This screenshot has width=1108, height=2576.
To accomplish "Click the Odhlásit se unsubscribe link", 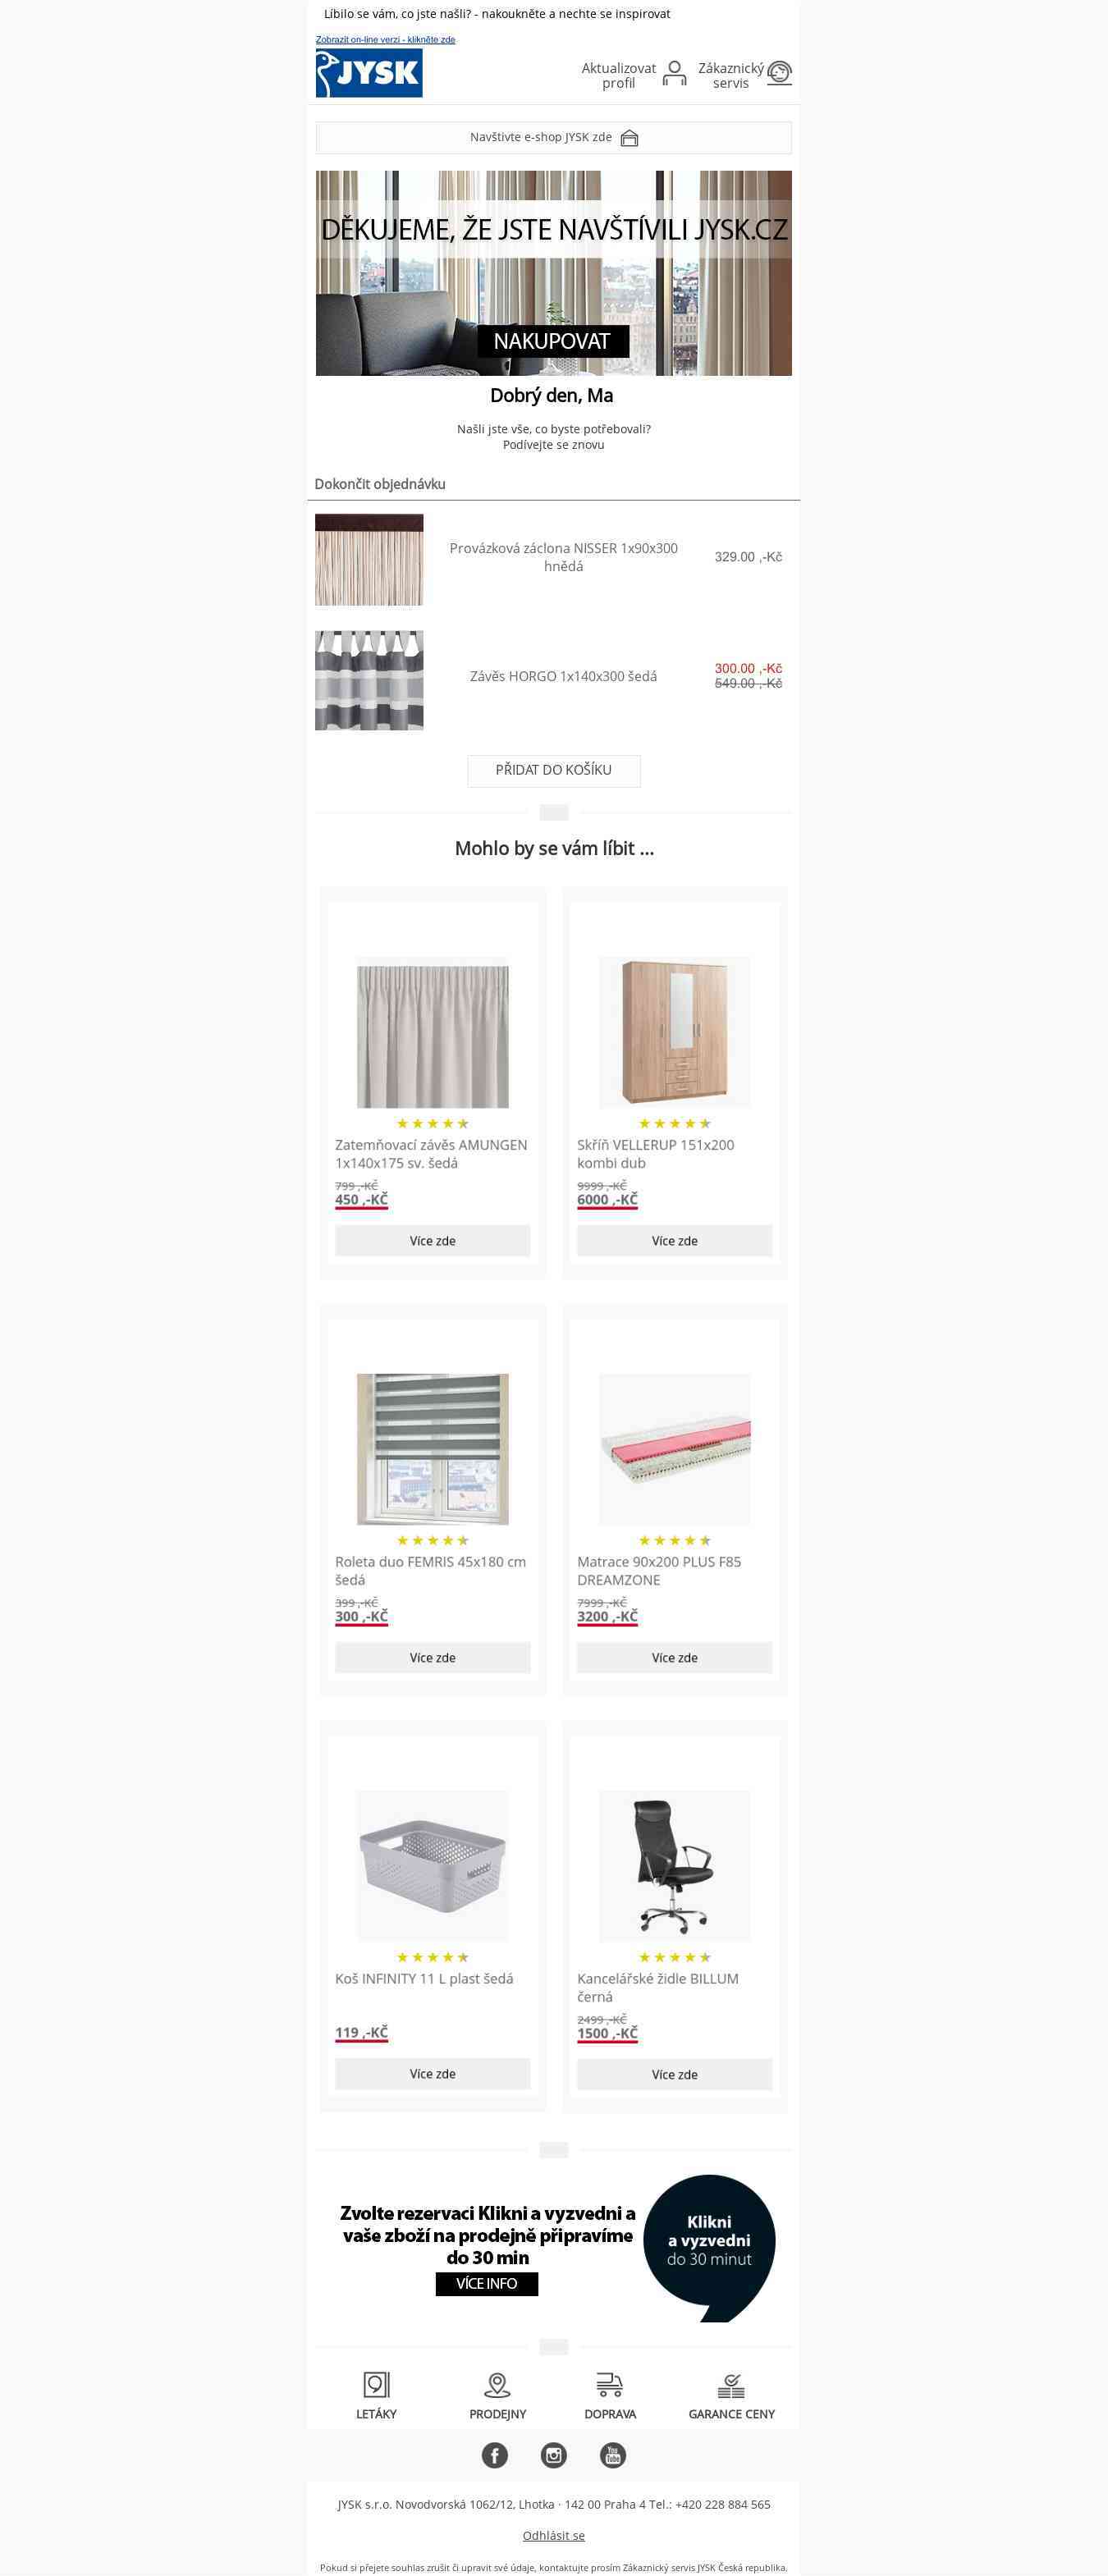I will [554, 2535].
